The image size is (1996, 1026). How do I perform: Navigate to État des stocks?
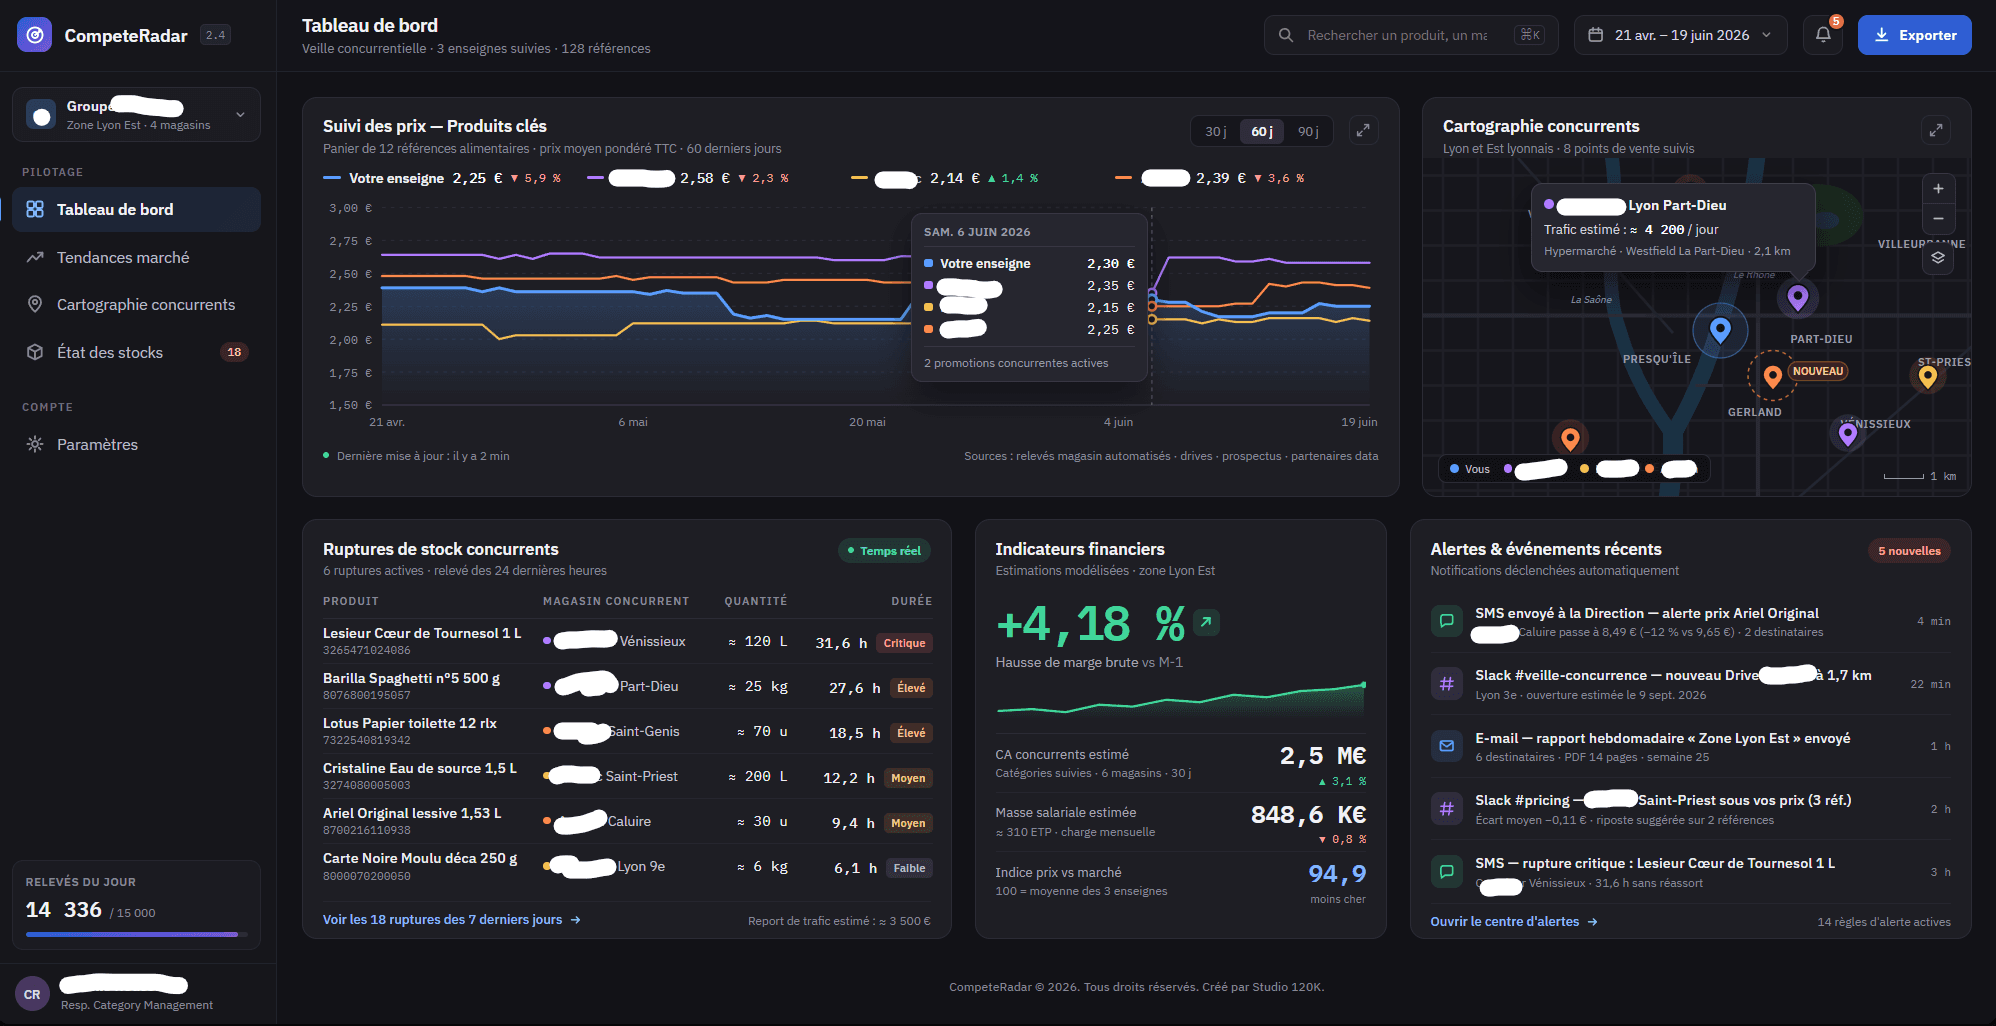[x=136, y=352]
